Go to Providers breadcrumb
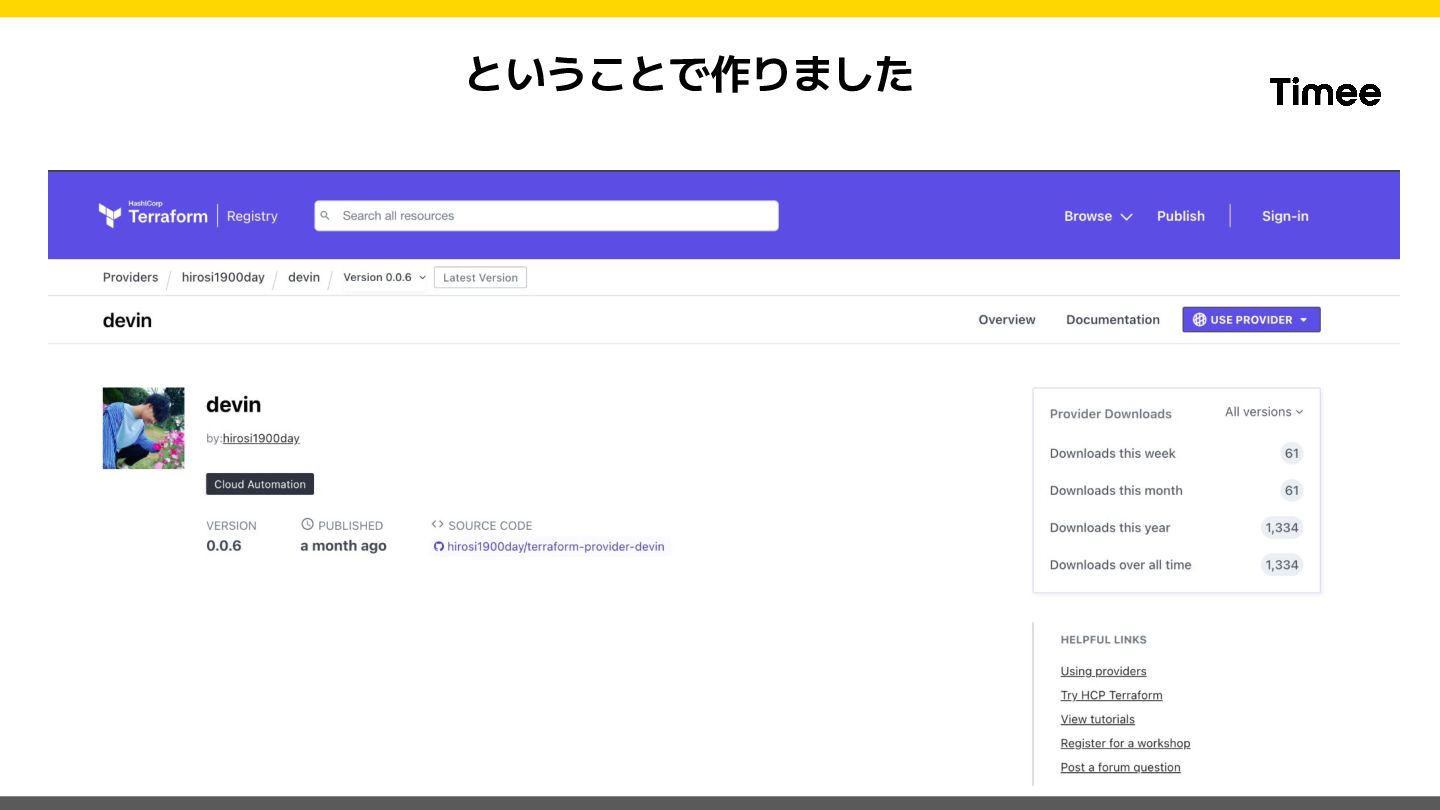The image size is (1440, 810). pyautogui.click(x=130, y=277)
